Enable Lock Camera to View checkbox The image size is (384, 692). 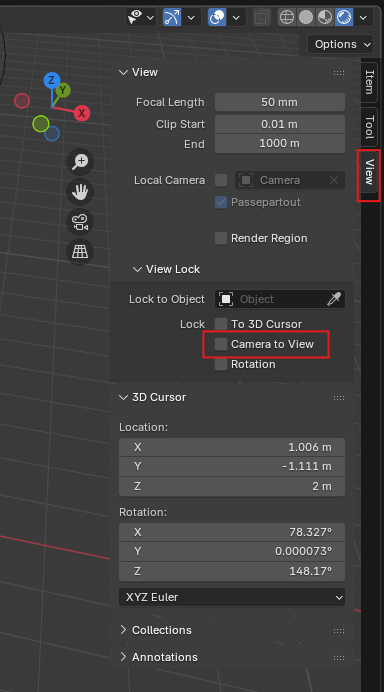[x=221, y=344]
